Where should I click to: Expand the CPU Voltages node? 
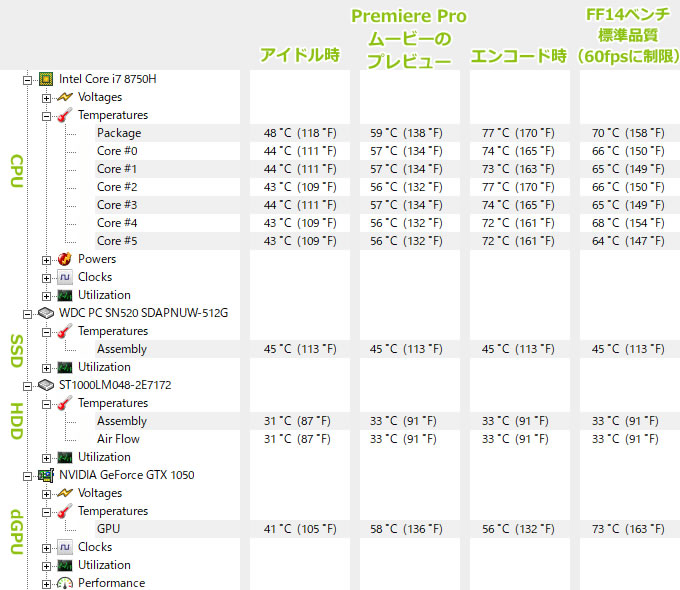point(46,98)
